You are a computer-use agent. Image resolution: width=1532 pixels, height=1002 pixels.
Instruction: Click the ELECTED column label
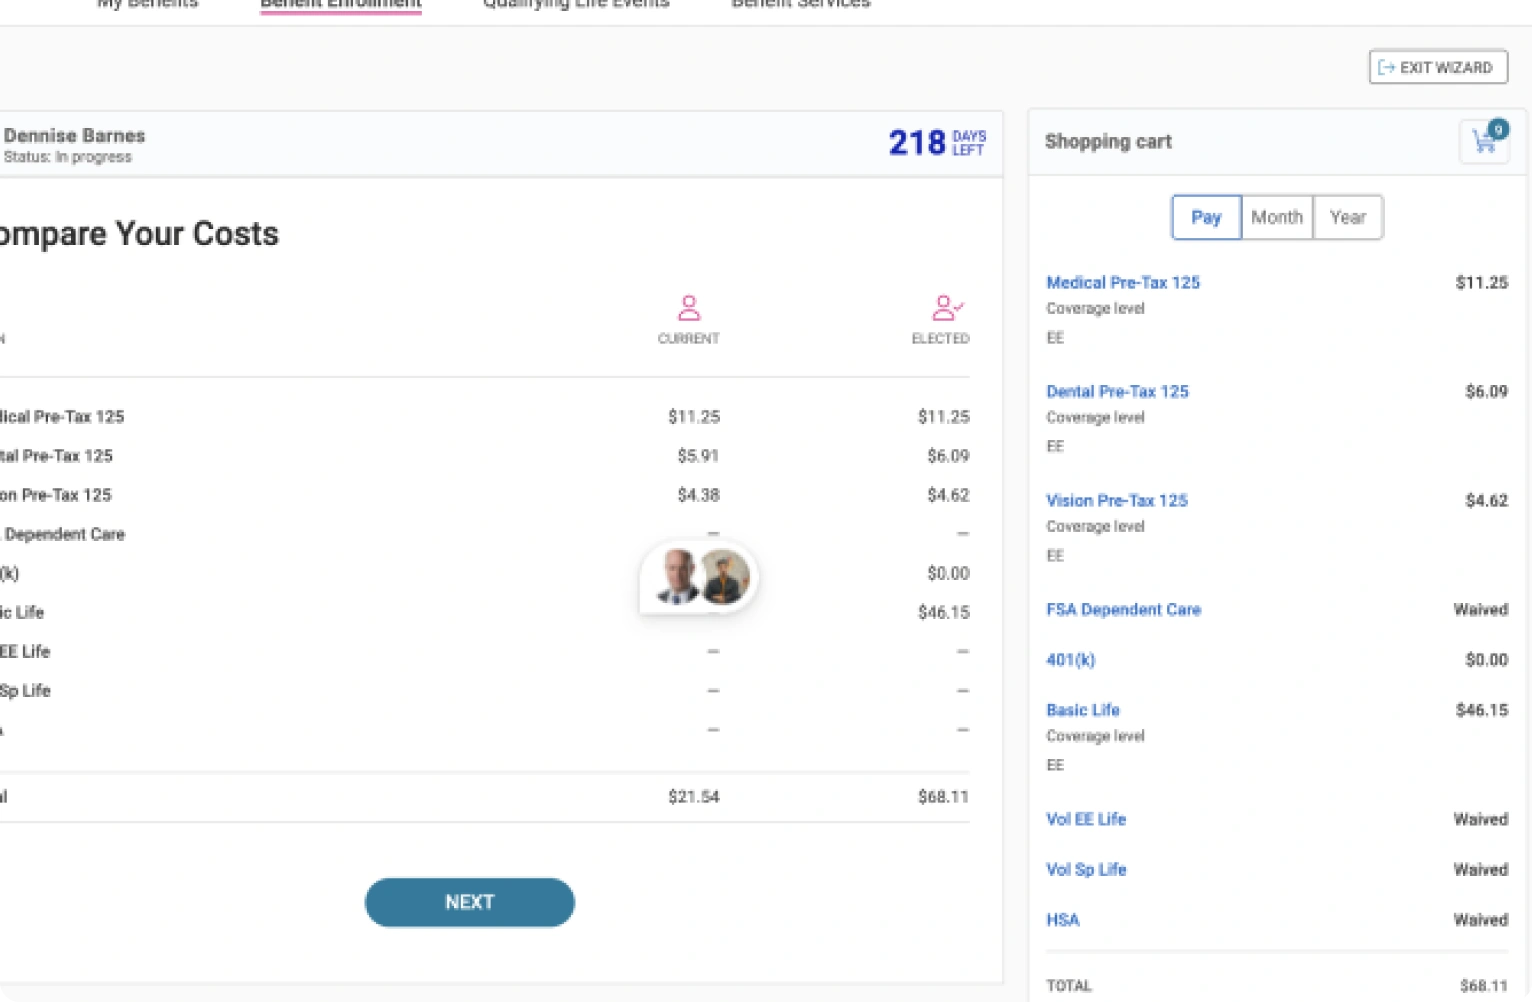[x=940, y=338]
